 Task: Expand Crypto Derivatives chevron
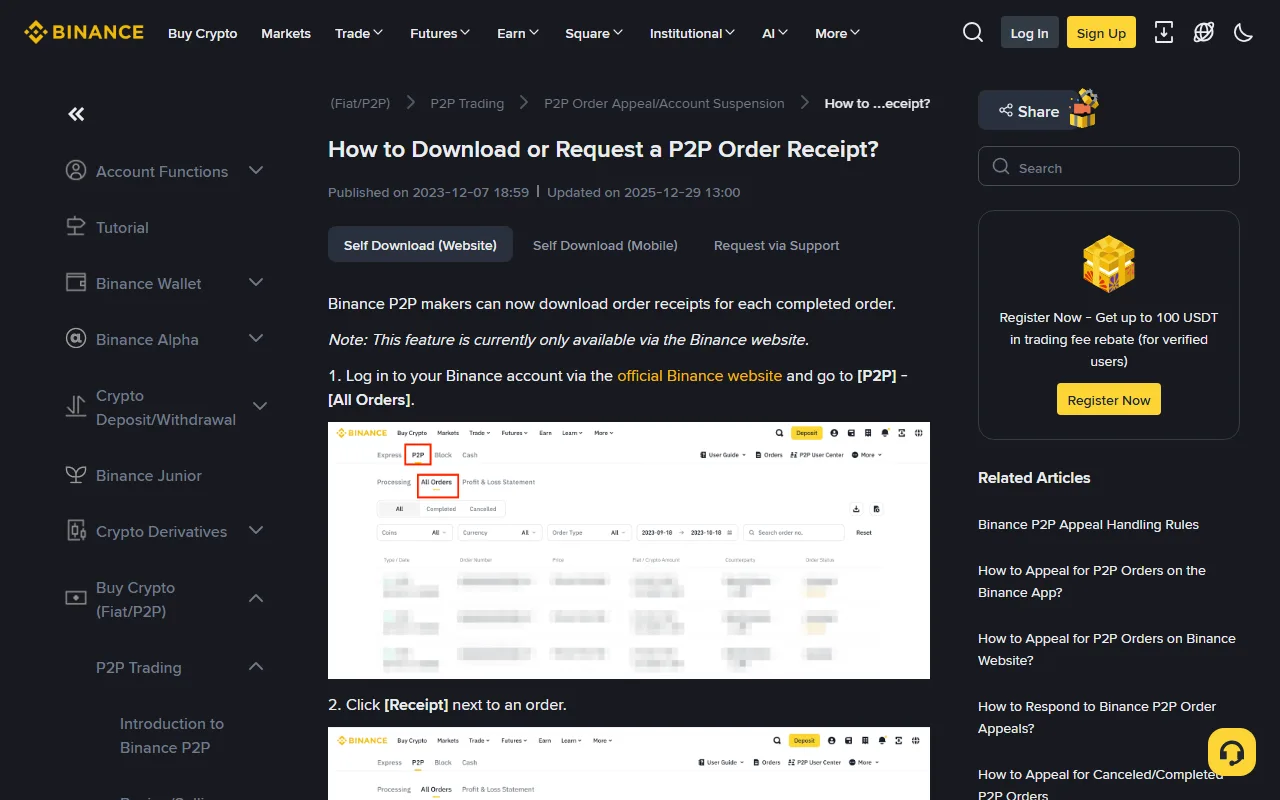click(256, 531)
